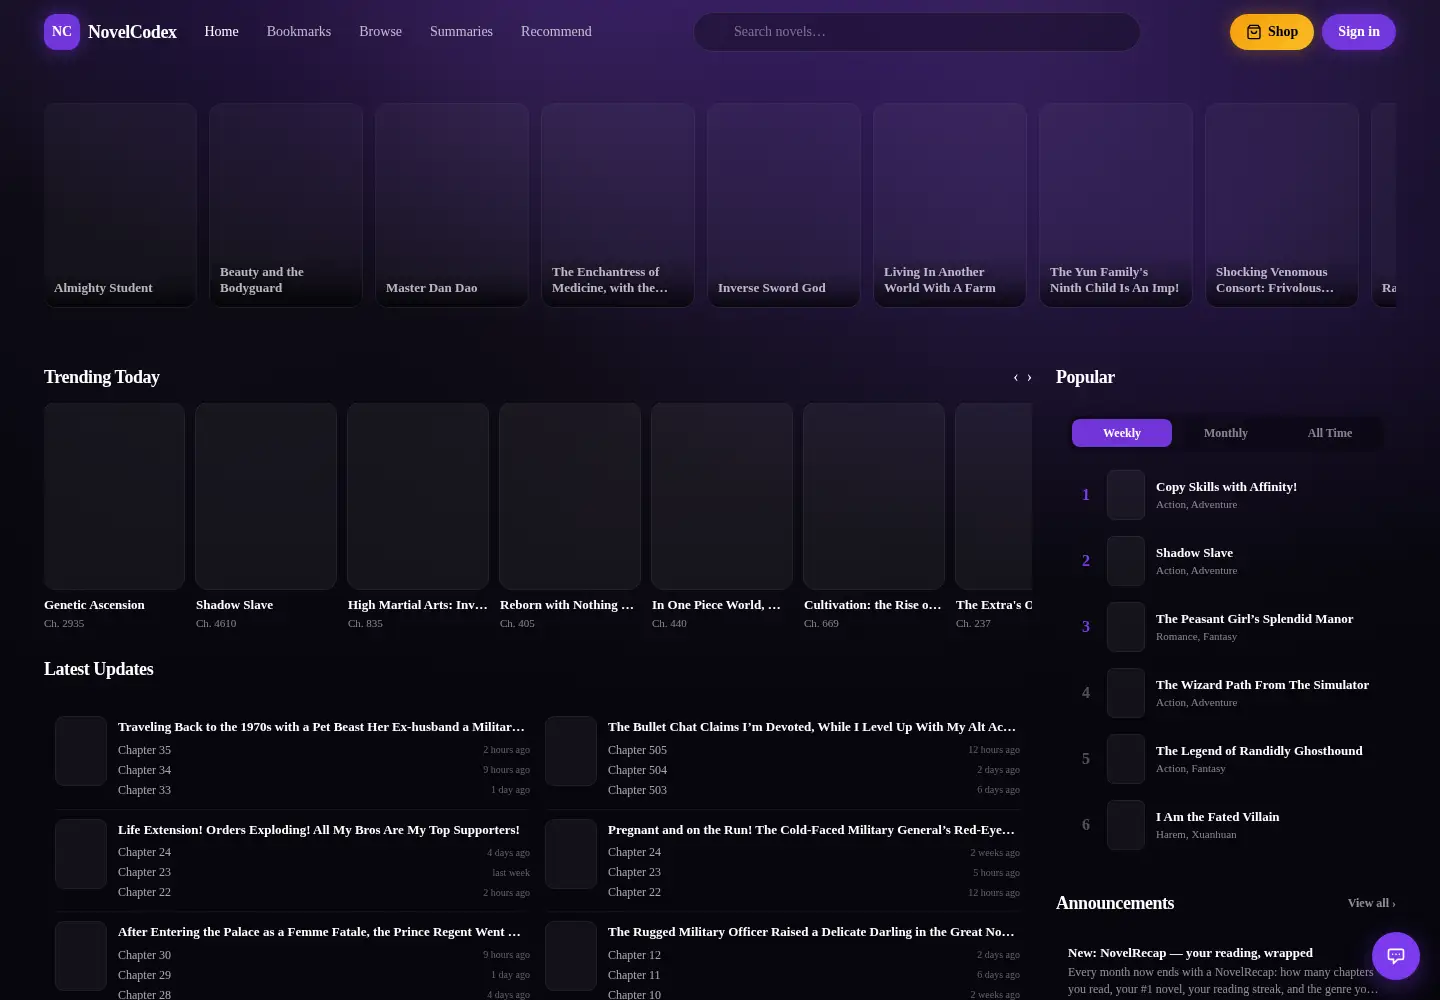
Task: Open Beauty and the Bodyguard featured card
Action: tap(286, 205)
